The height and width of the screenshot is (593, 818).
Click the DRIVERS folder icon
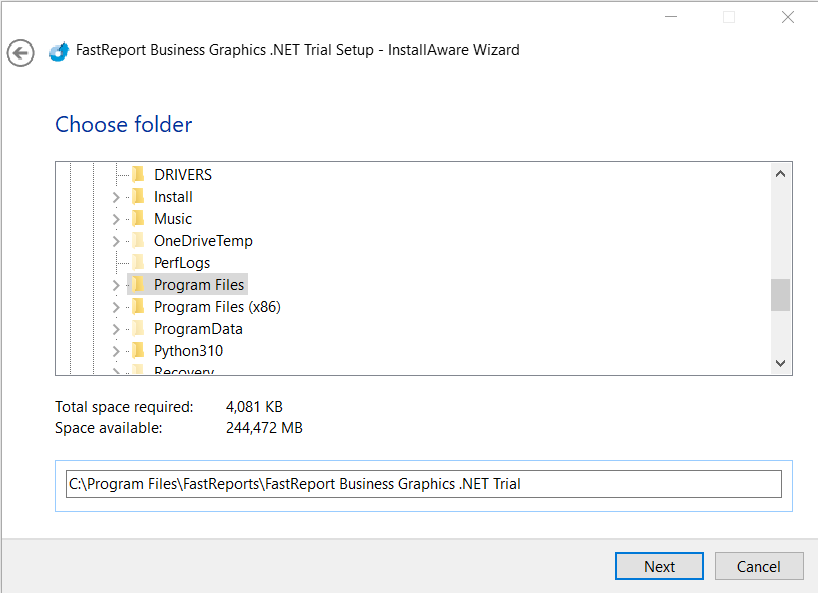click(138, 174)
